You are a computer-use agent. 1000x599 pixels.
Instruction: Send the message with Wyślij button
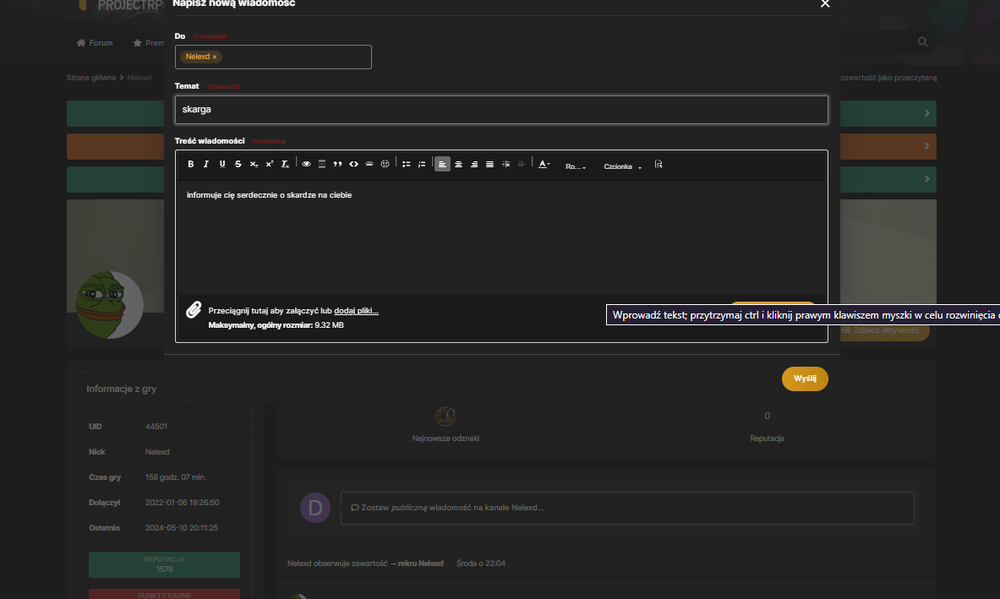click(x=805, y=379)
